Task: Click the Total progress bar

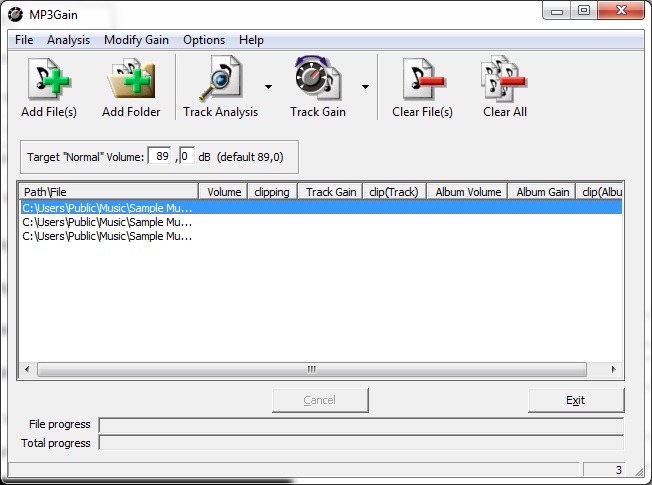Action: 361,443
